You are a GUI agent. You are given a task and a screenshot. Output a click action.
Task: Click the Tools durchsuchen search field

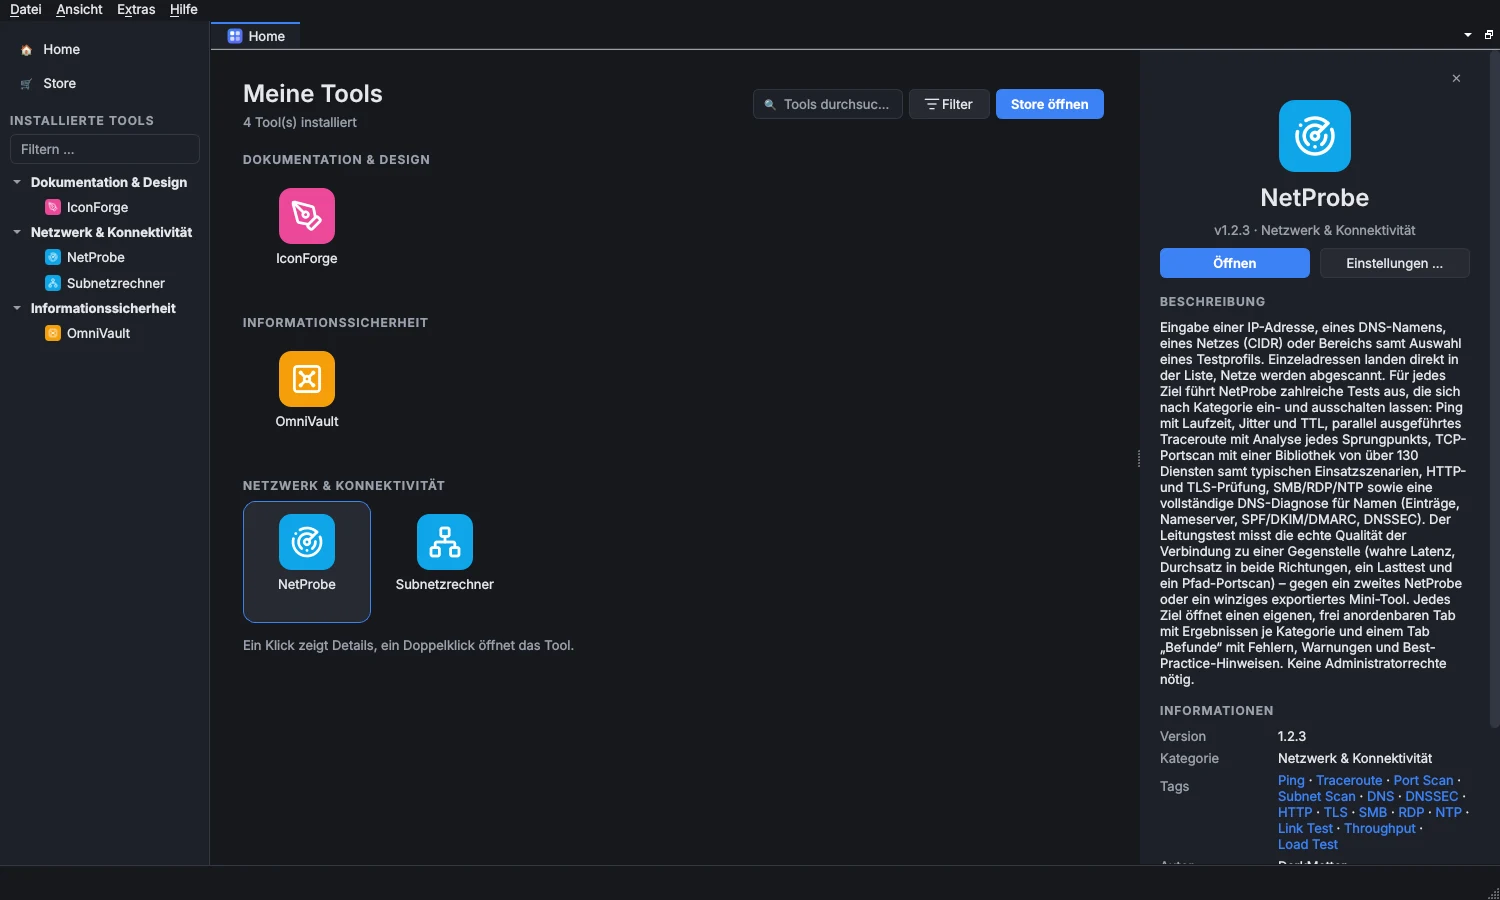(x=828, y=104)
